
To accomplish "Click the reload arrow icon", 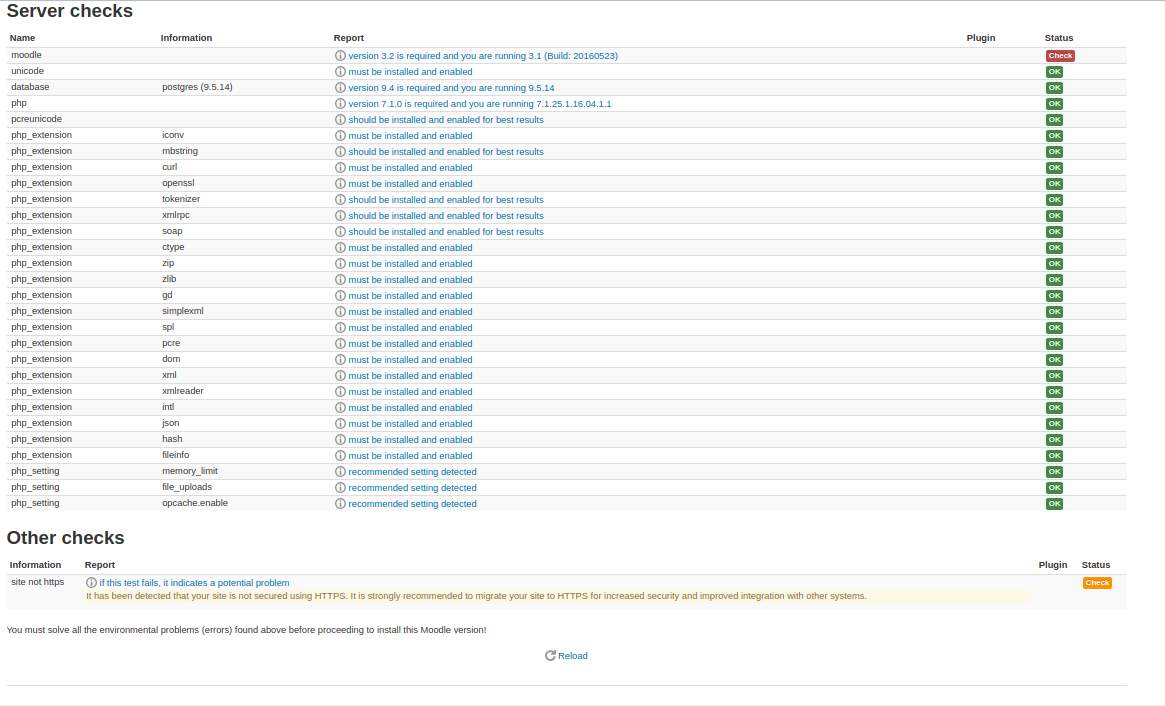I will click(551, 655).
